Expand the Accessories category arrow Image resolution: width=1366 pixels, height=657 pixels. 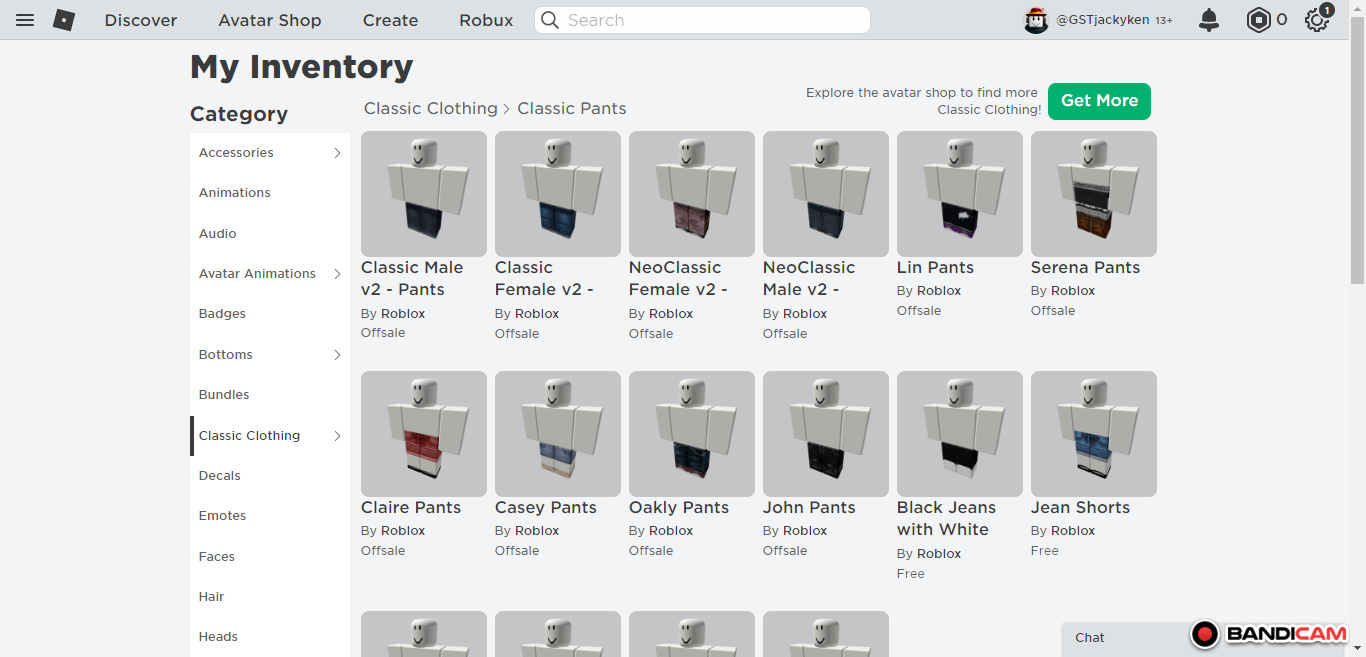(337, 153)
